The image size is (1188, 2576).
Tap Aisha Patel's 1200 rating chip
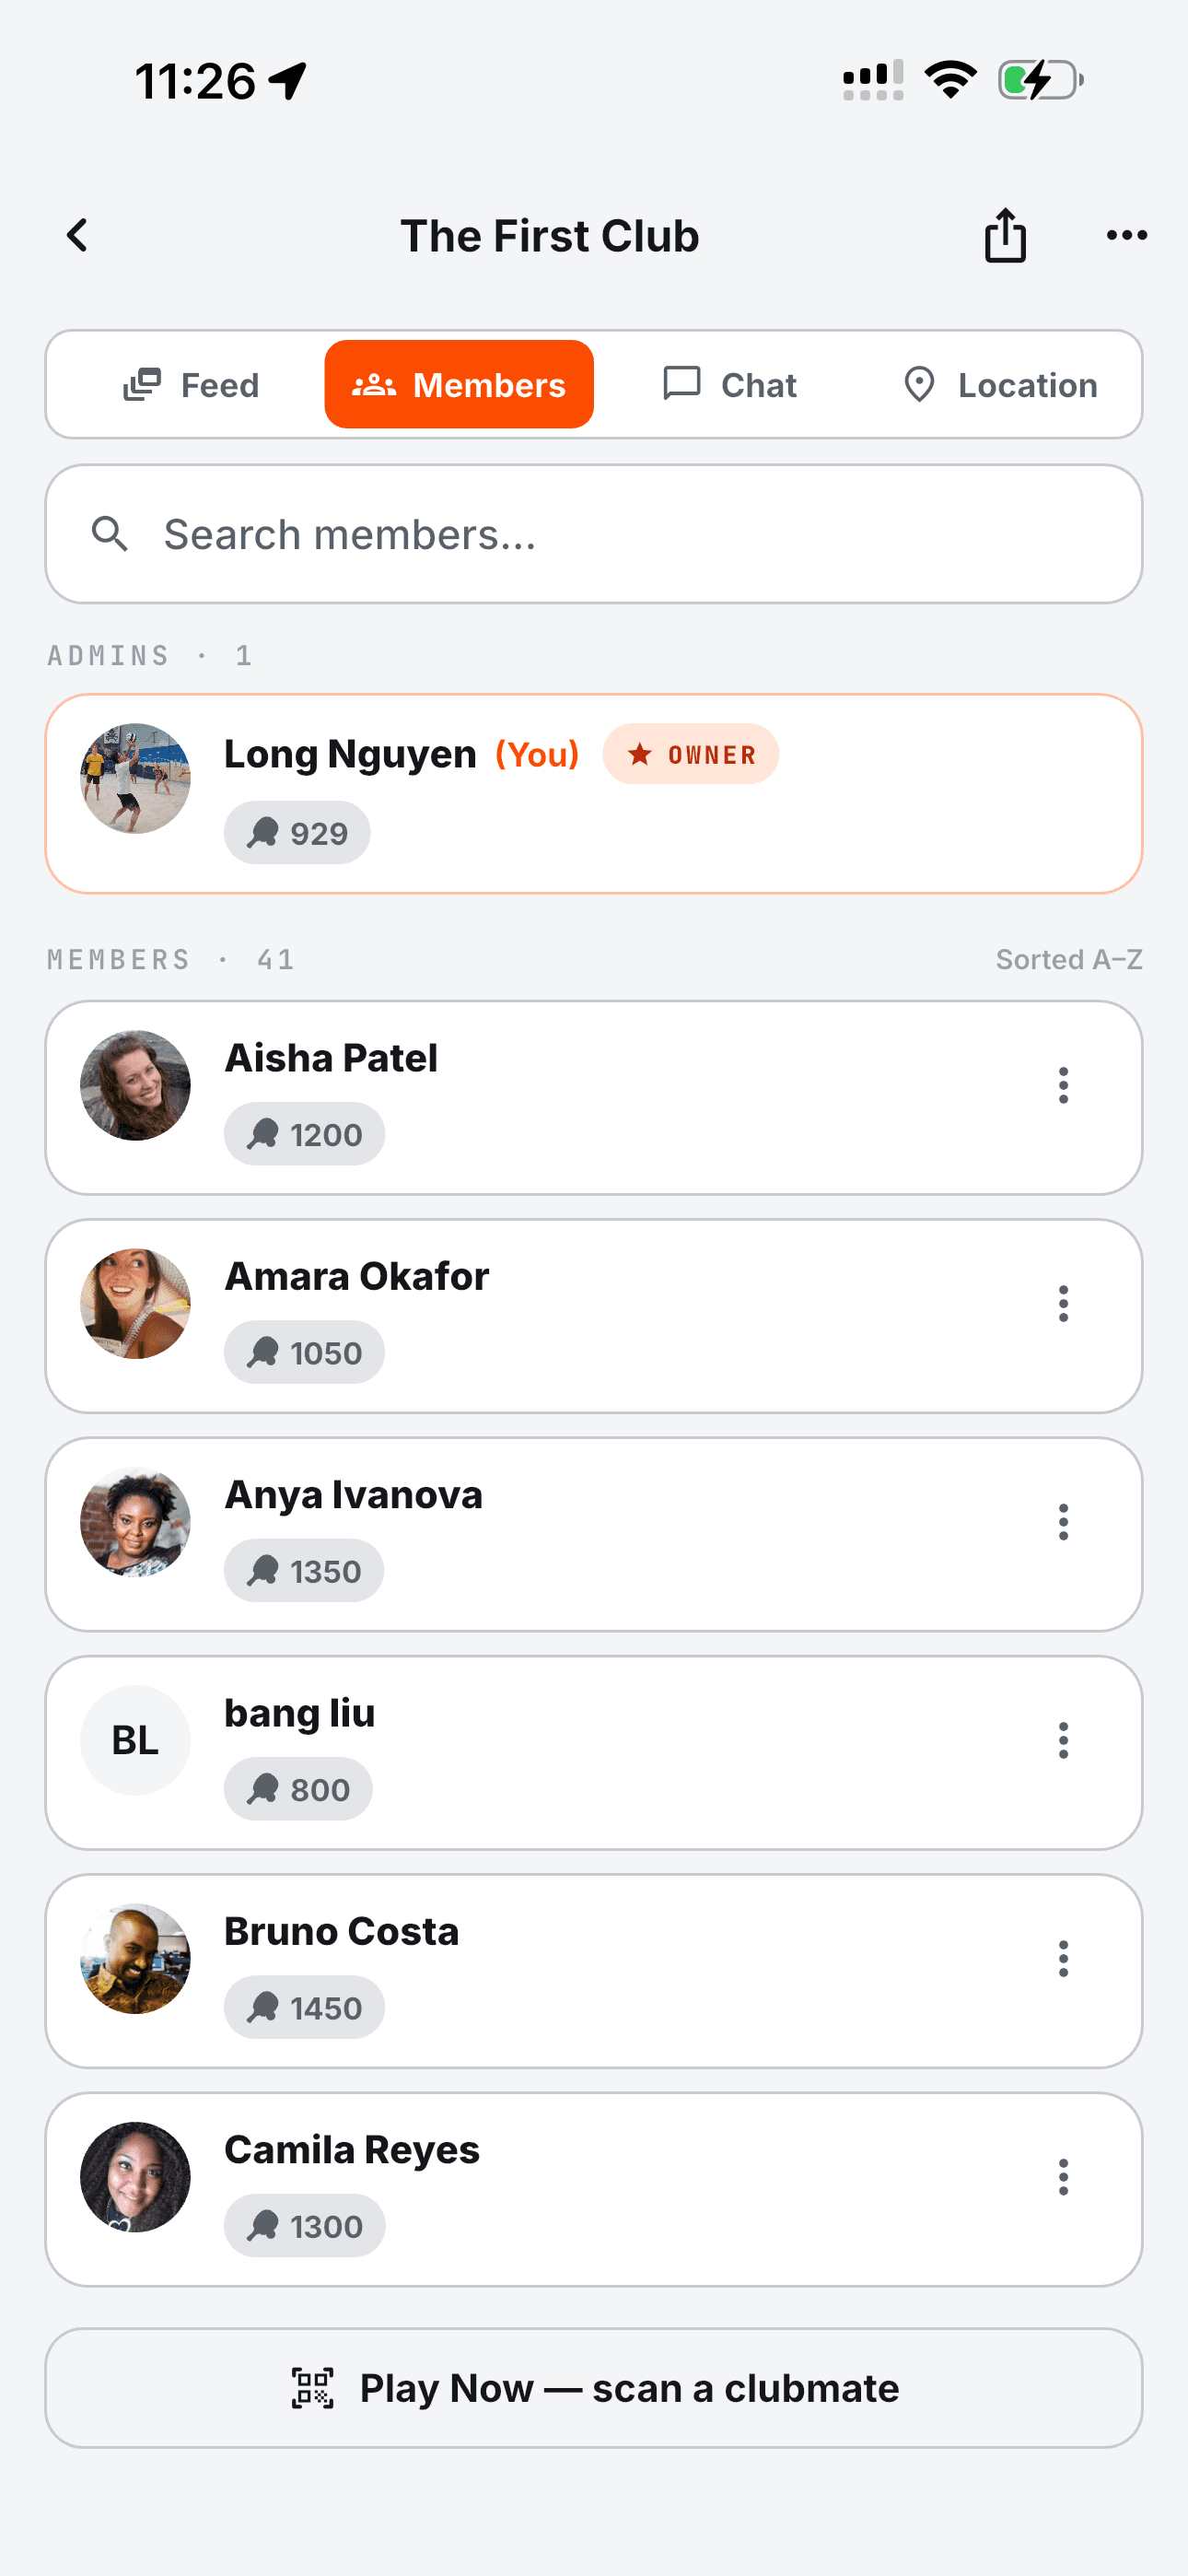pos(304,1134)
